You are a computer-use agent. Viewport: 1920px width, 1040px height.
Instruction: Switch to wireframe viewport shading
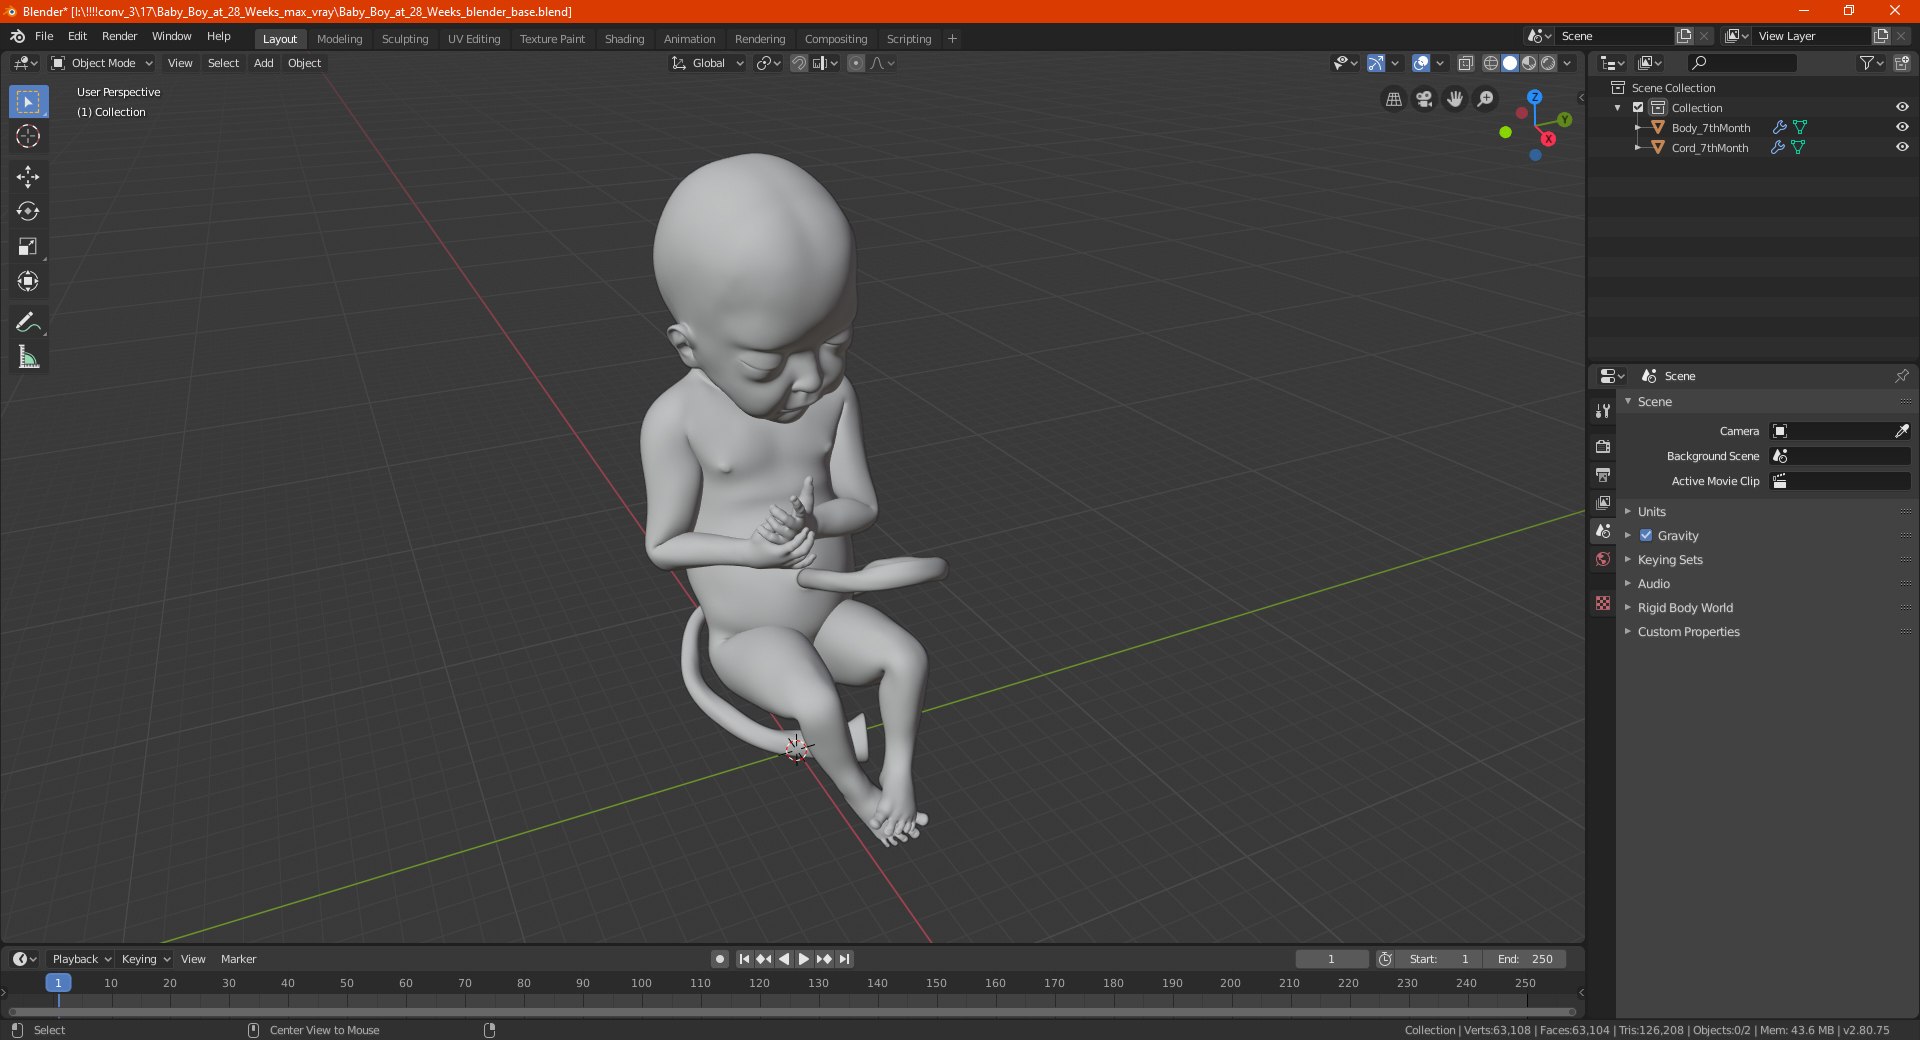[x=1491, y=63]
